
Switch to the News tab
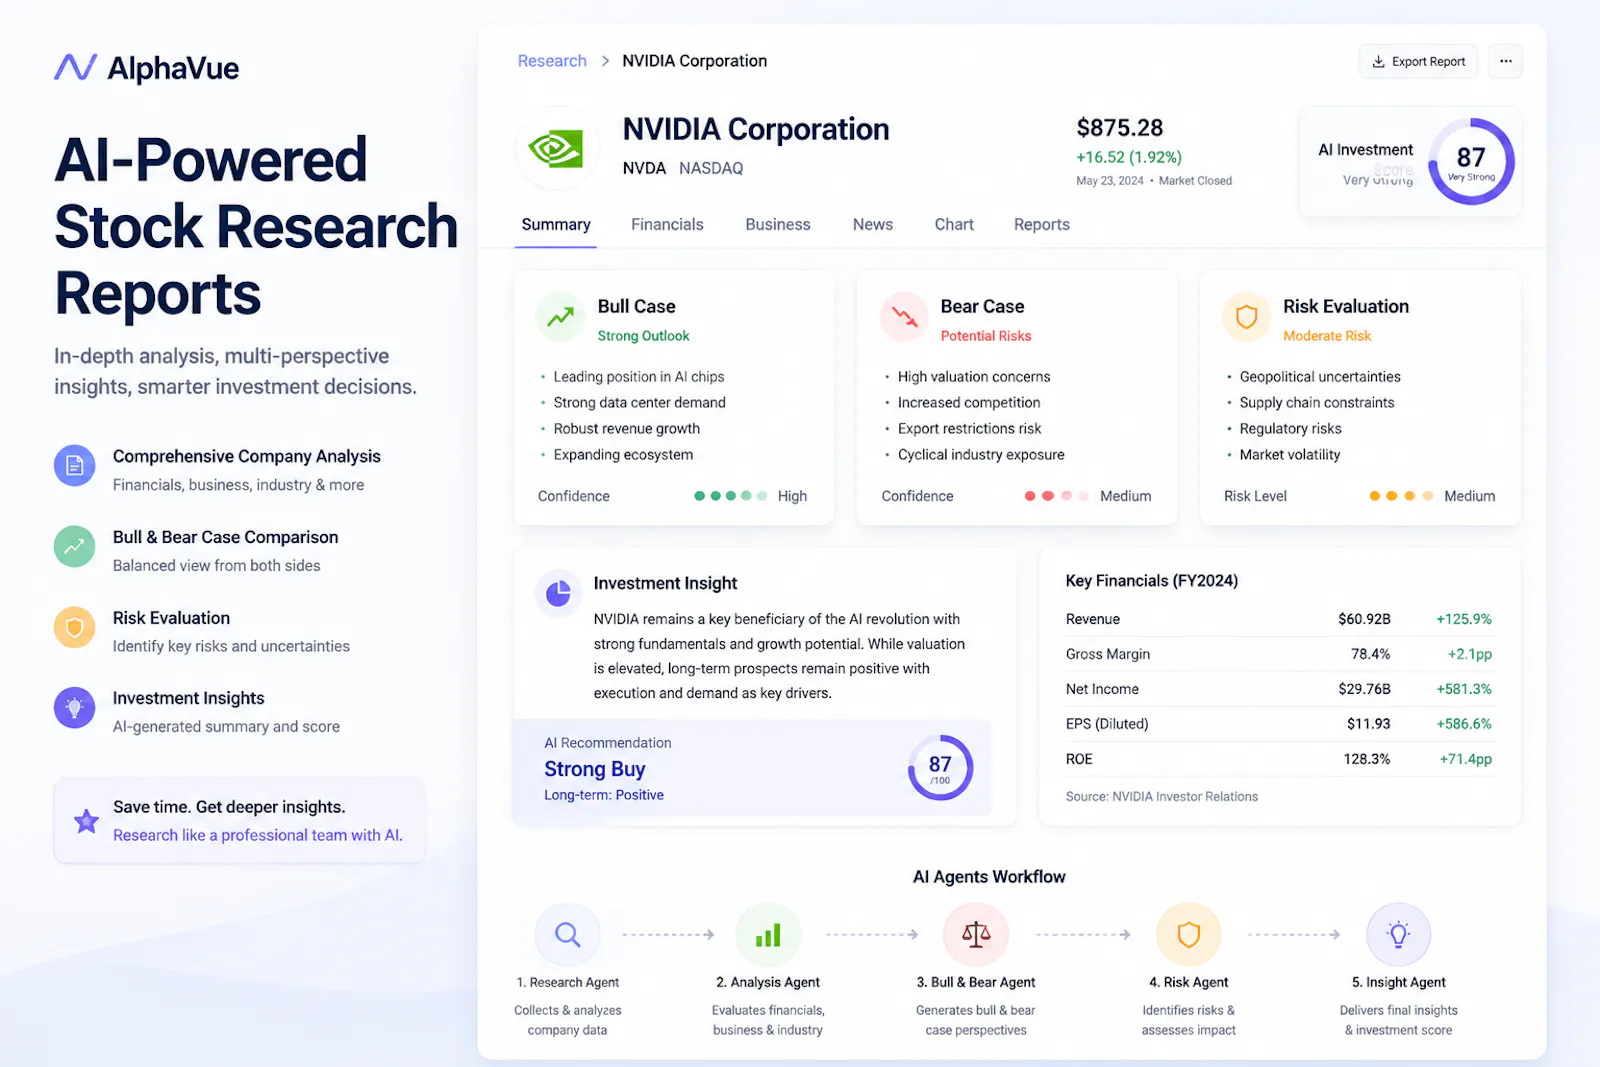(x=872, y=225)
